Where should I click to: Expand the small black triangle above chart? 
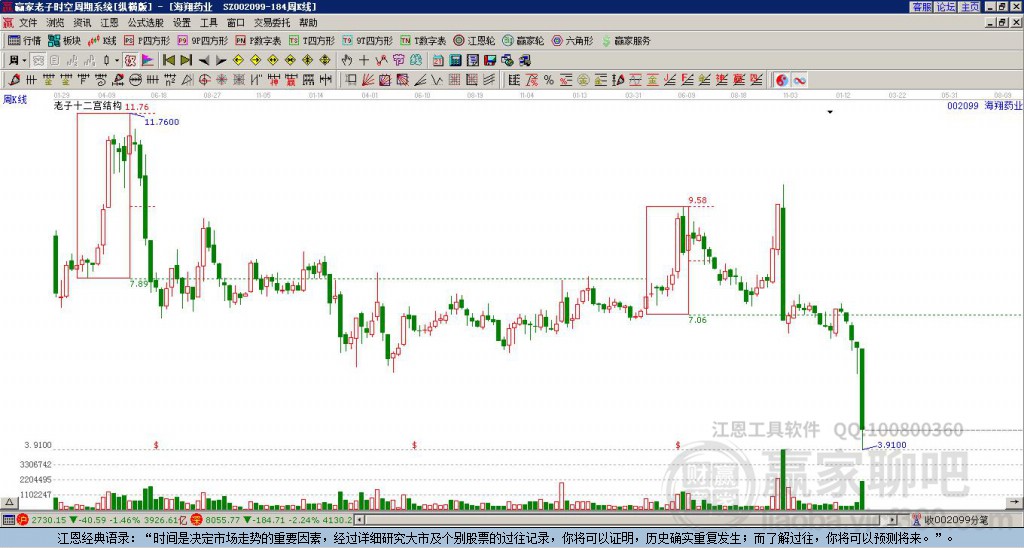pos(830,112)
